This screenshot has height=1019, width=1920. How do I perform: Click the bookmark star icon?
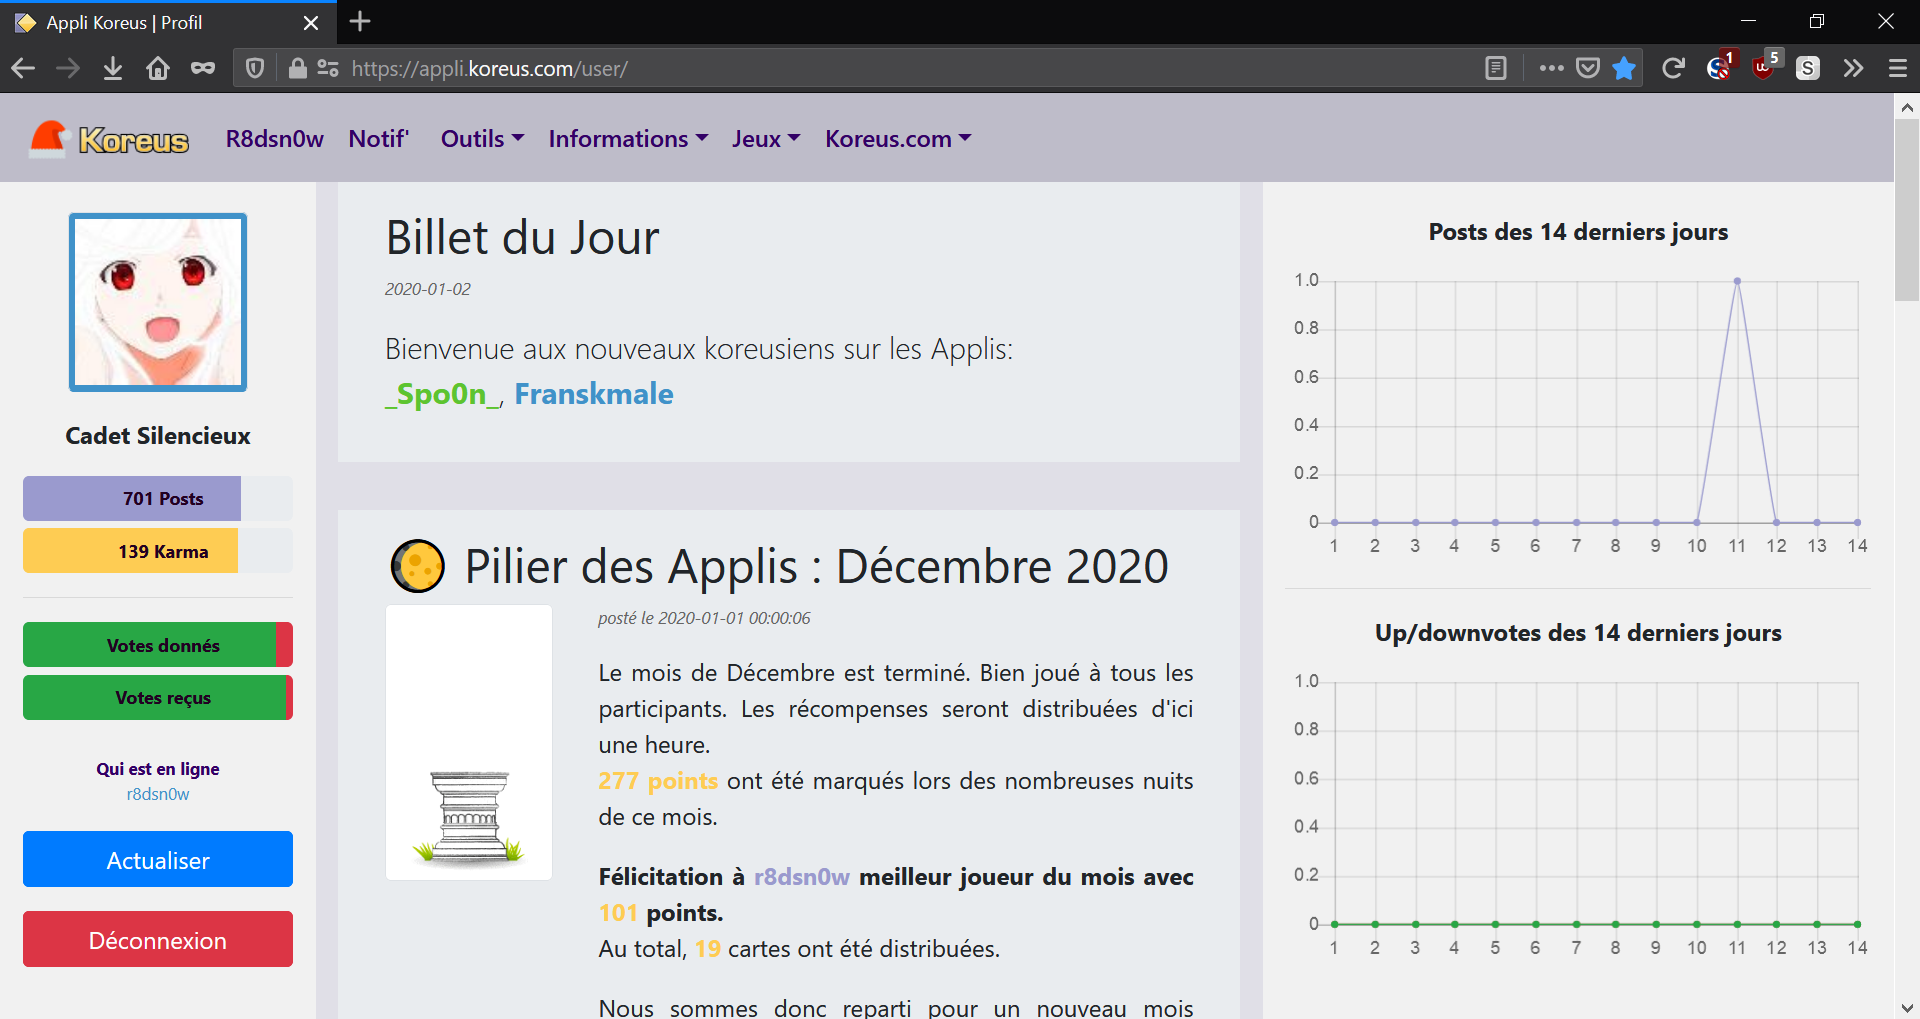1624,68
